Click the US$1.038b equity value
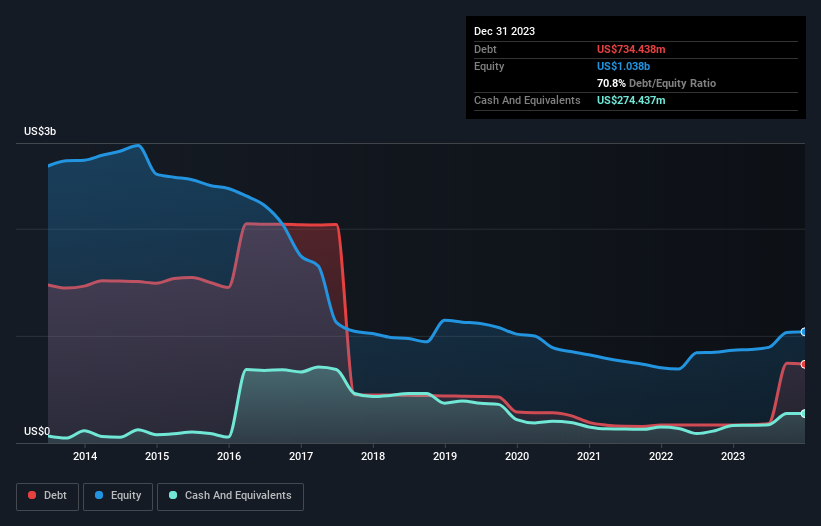Screen dimensions: 821x526 [623, 66]
